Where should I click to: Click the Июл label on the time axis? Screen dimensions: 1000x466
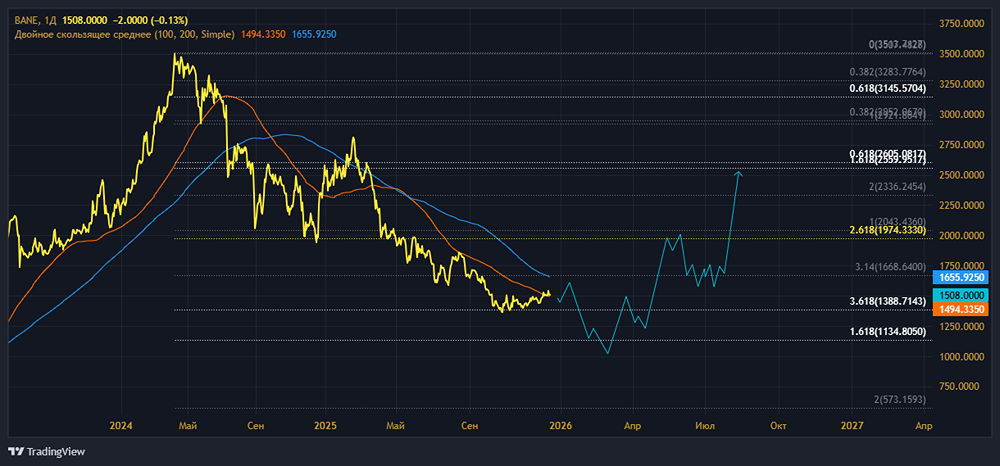[705, 425]
